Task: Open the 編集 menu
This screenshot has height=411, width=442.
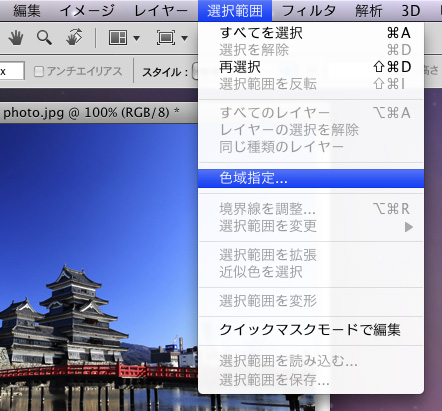Action: (x=27, y=11)
